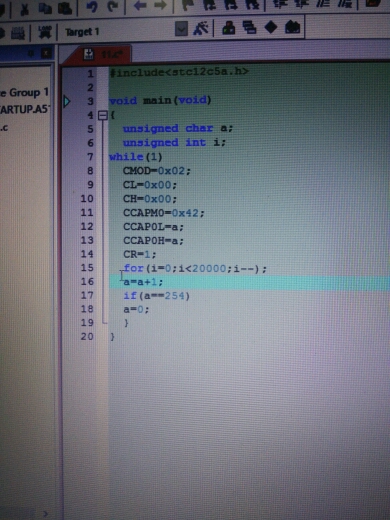Comment out the selection icon
The height and width of the screenshot is (520, 390).
click(x=322, y=3)
